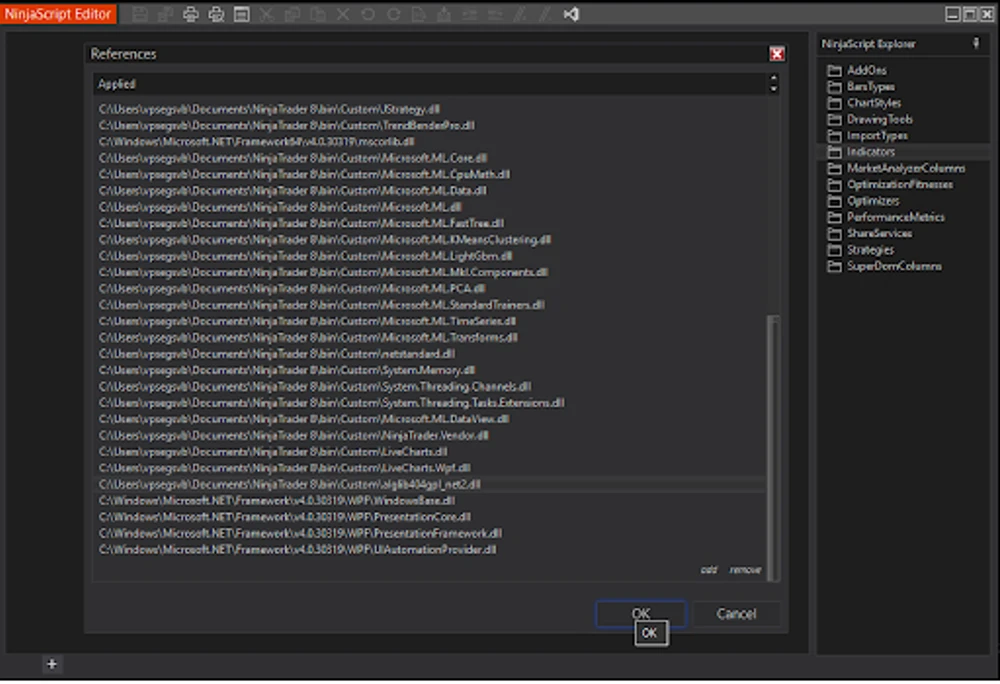Expand the Strategies folder
This screenshot has width=1000, height=684.
(861, 250)
